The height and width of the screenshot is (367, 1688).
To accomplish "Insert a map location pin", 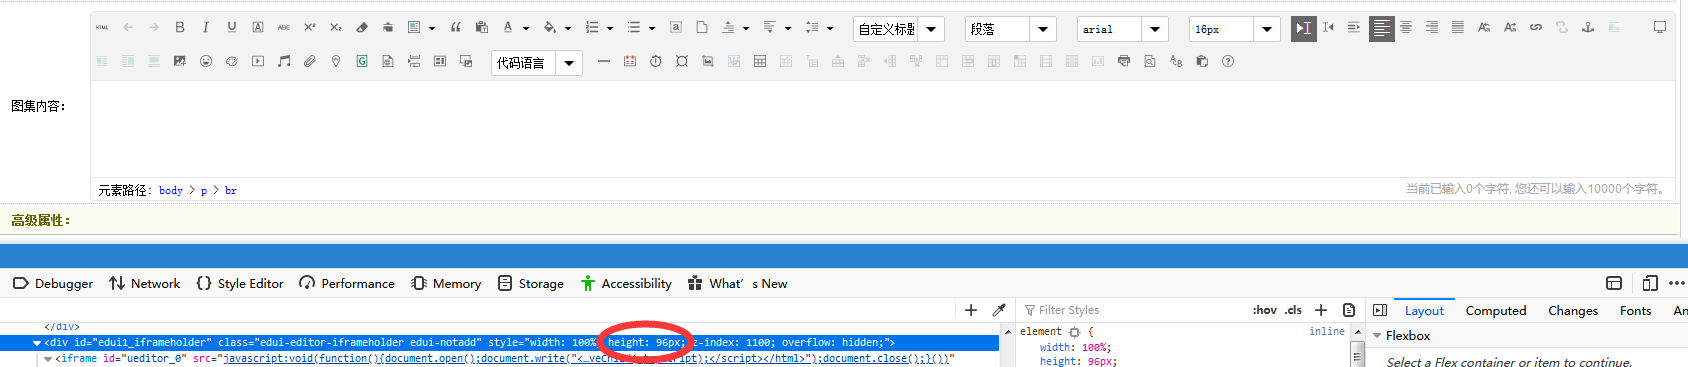I will [336, 61].
